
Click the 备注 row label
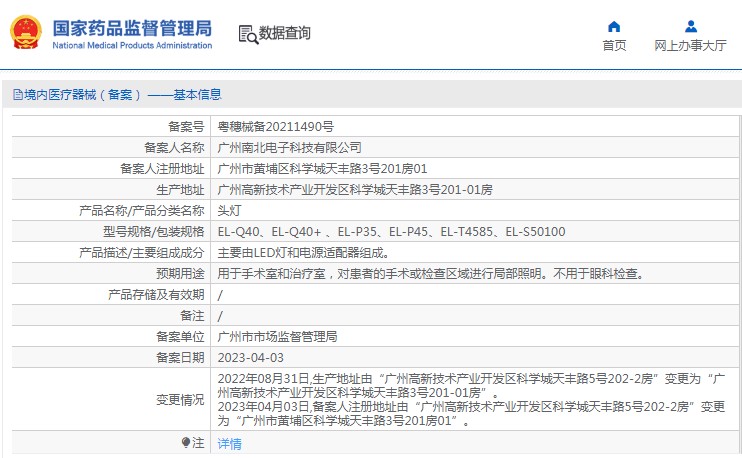(x=192, y=316)
